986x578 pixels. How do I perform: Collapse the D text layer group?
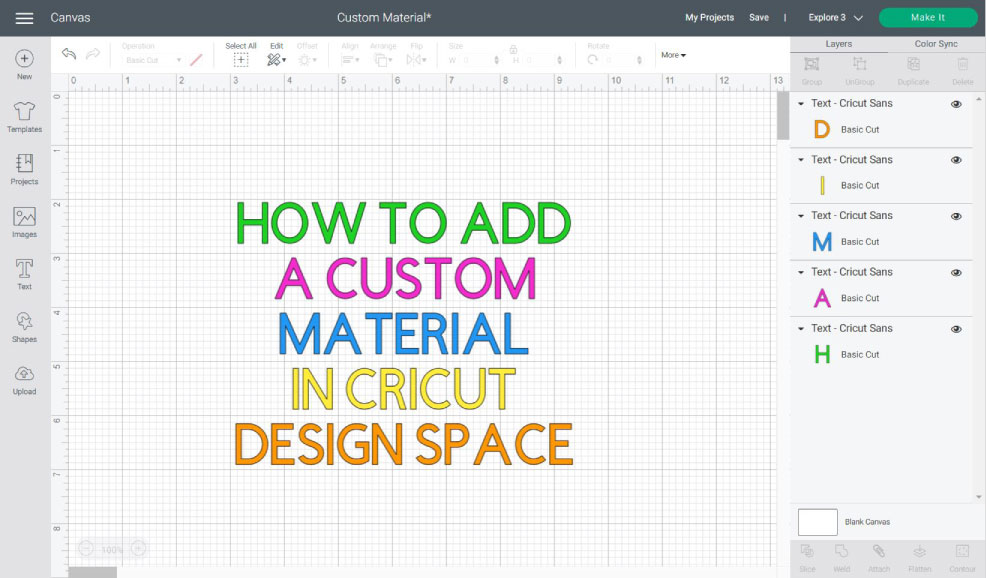tap(801, 104)
